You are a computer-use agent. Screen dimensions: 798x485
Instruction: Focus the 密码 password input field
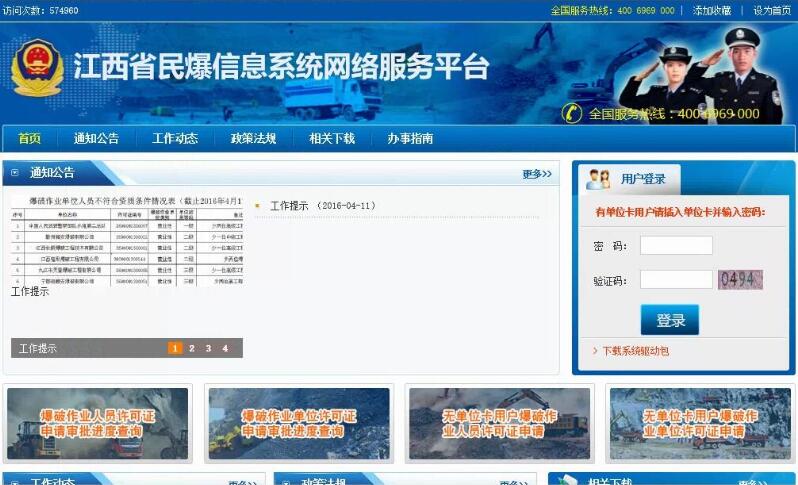(676, 246)
